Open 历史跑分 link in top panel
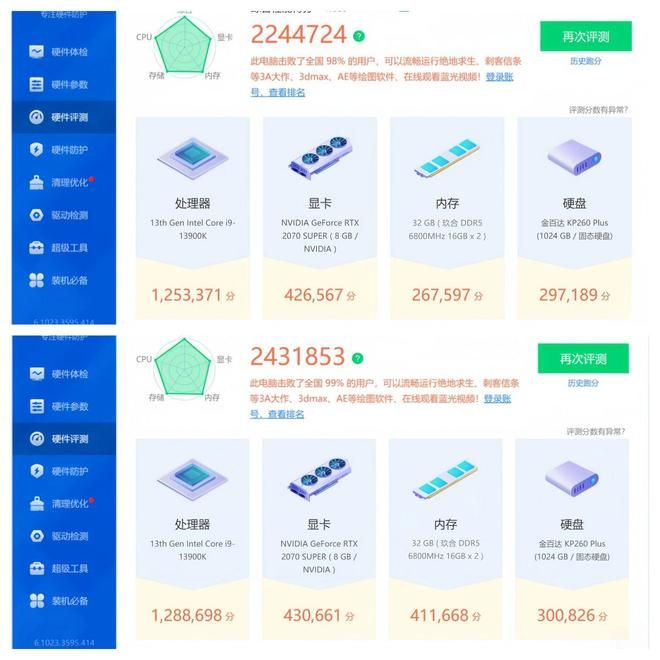Screen dimensions: 660x660 (585, 61)
